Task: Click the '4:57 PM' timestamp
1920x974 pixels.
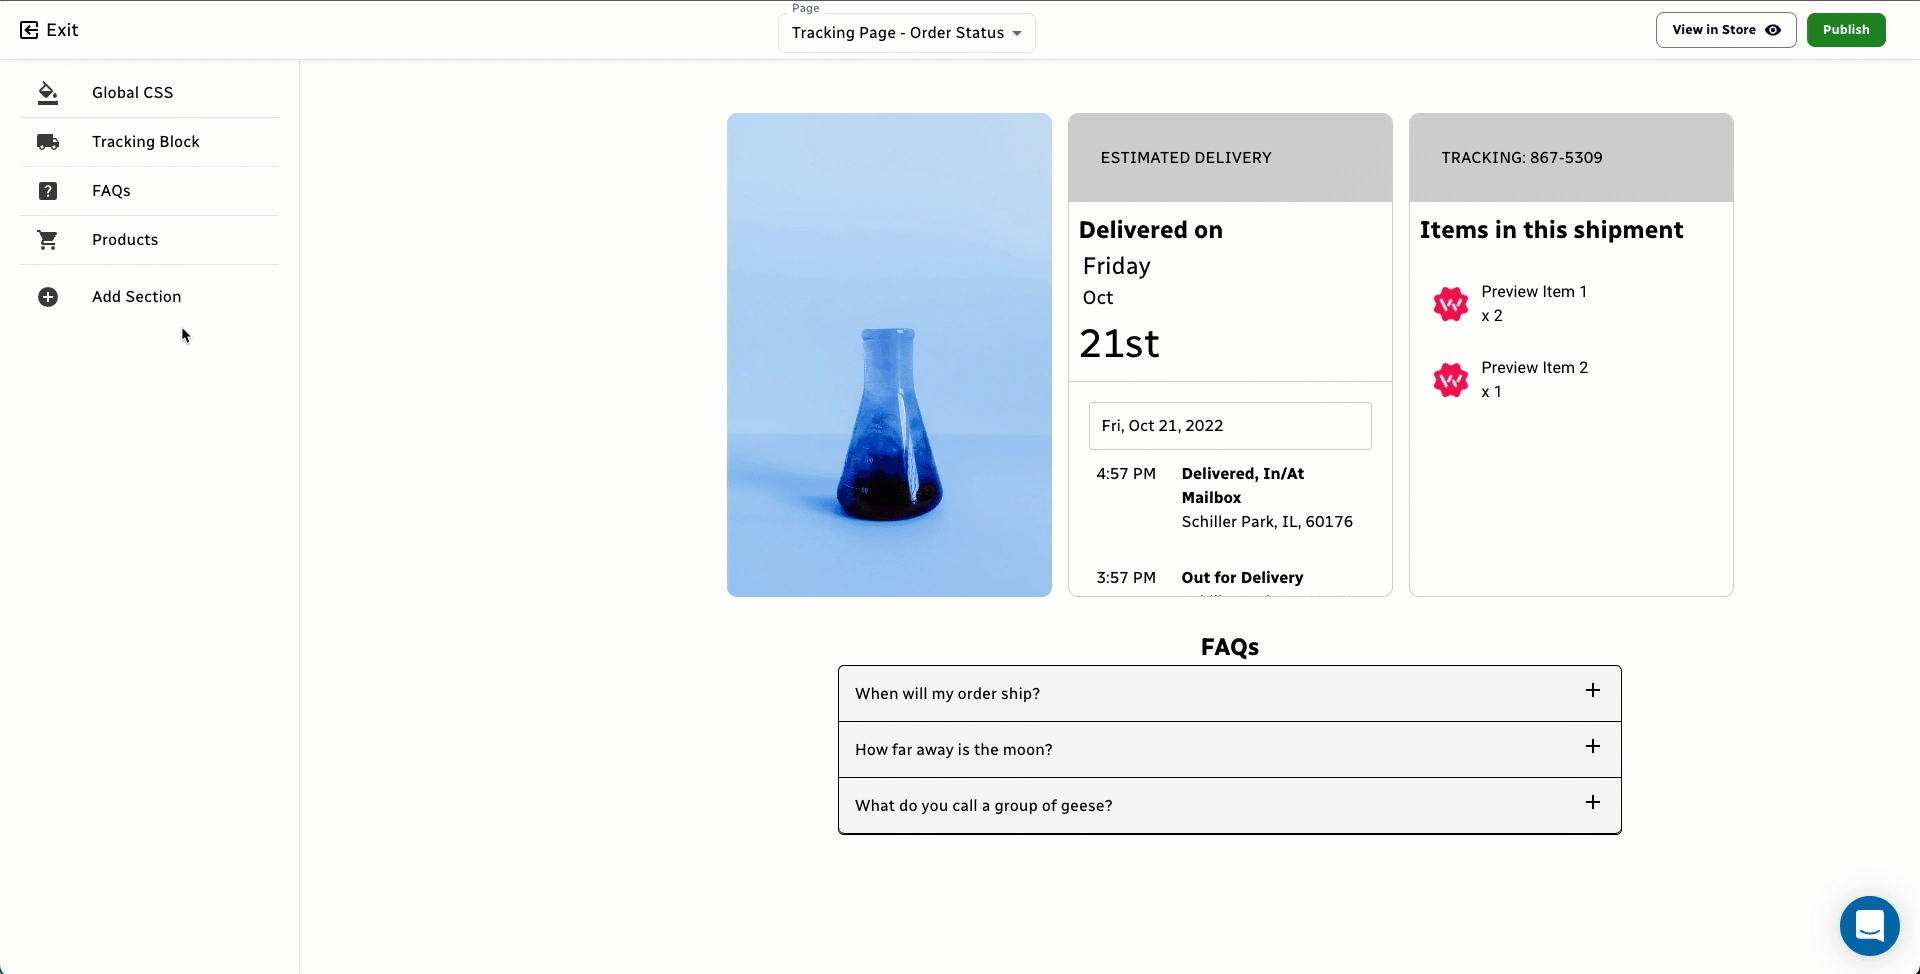Action: (x=1126, y=474)
